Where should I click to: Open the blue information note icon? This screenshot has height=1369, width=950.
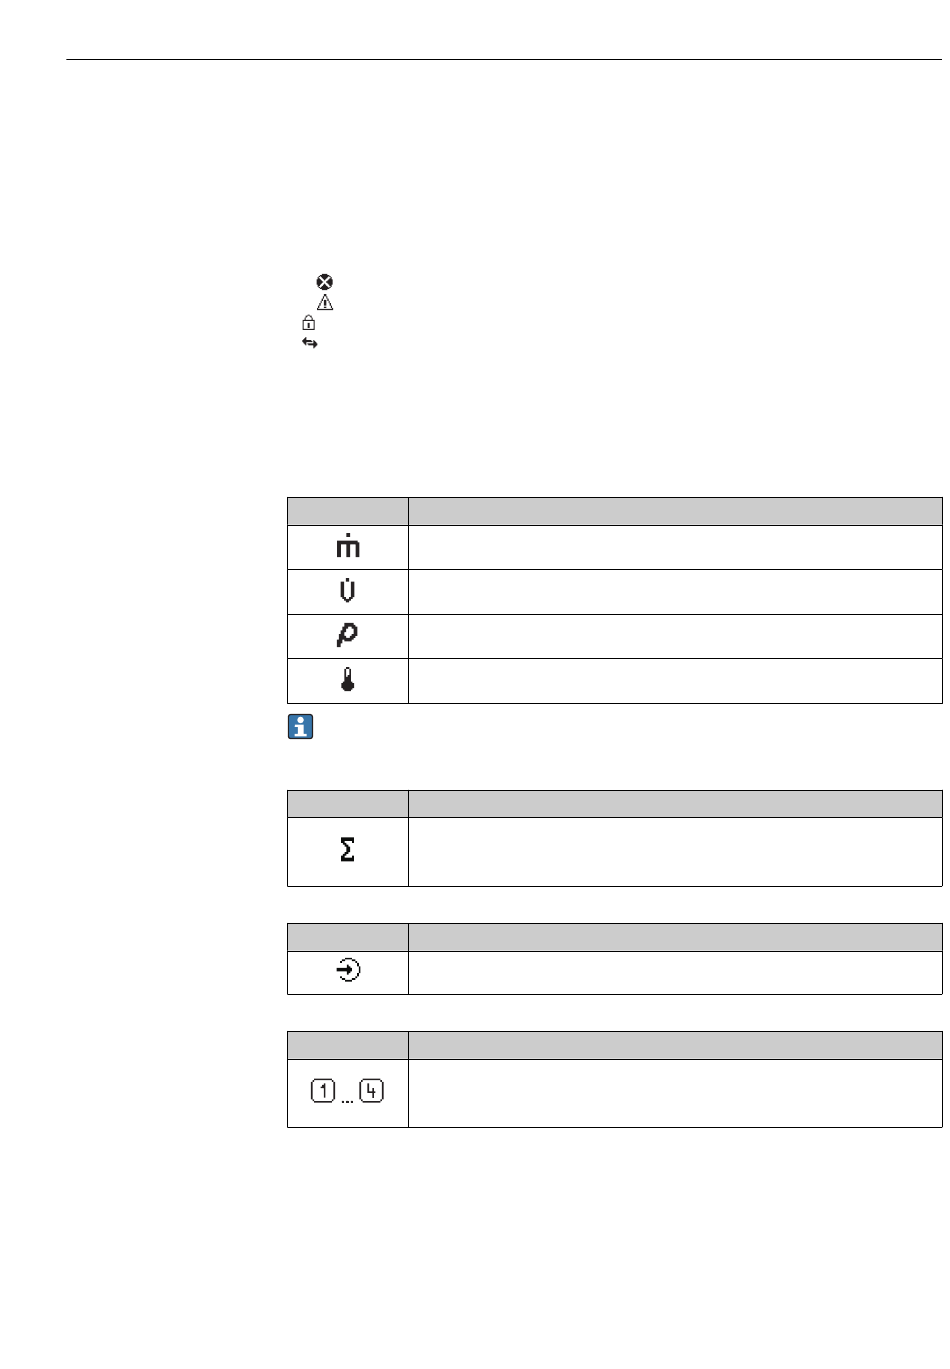[x=301, y=727]
